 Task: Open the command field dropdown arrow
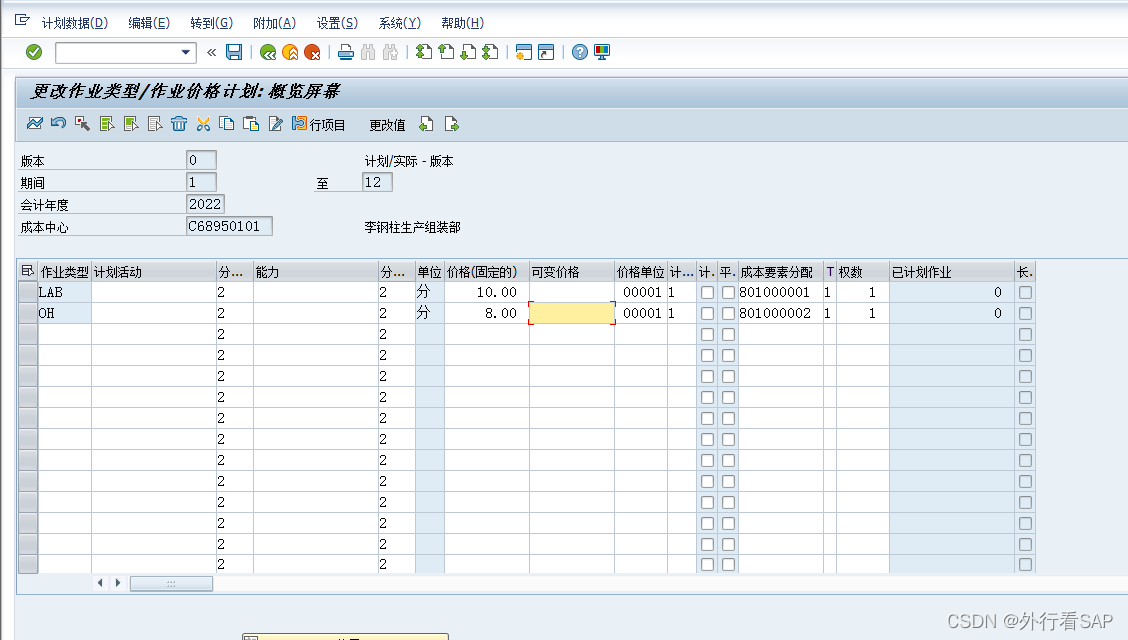(186, 52)
